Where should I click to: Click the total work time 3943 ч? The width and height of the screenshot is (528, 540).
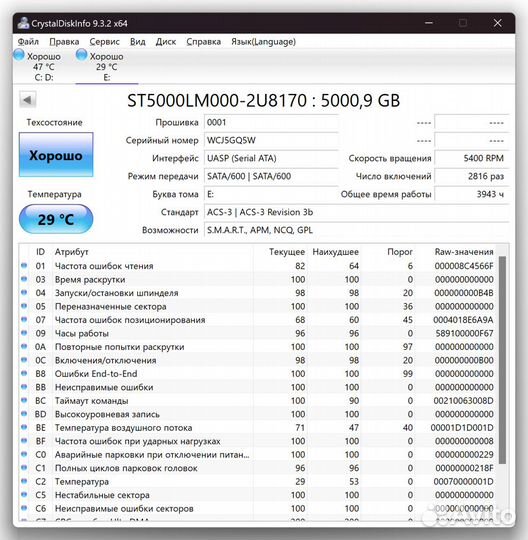472,194
